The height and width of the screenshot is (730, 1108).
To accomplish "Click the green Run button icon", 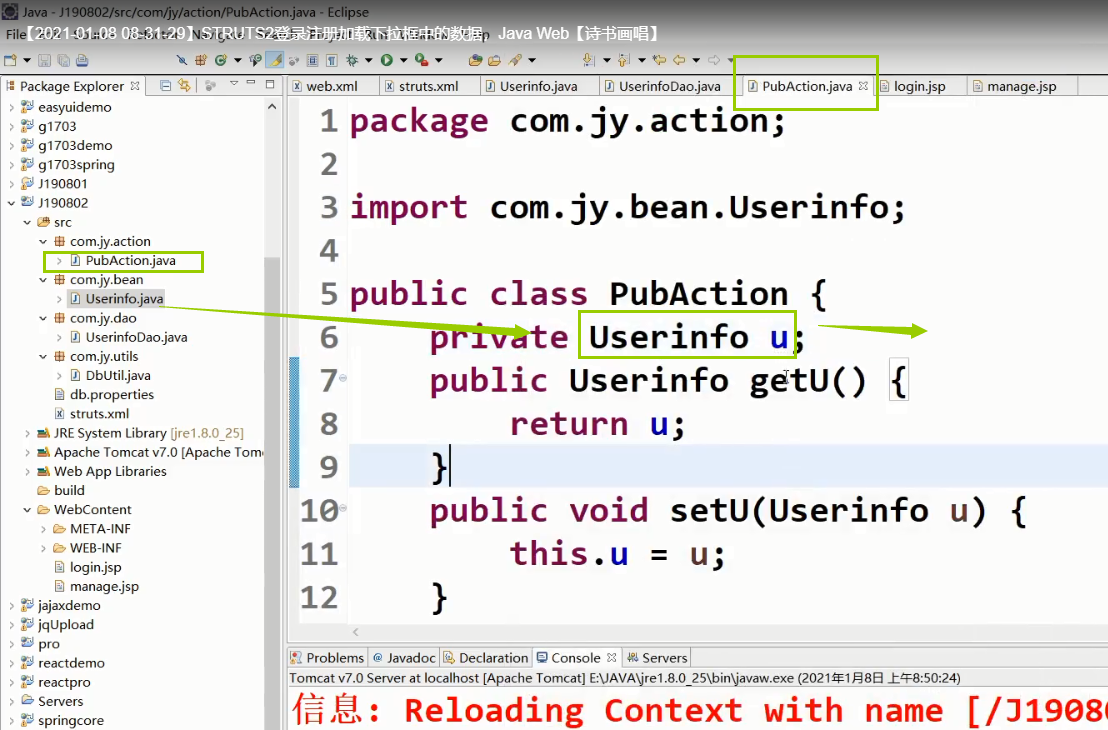I will click(x=387, y=60).
